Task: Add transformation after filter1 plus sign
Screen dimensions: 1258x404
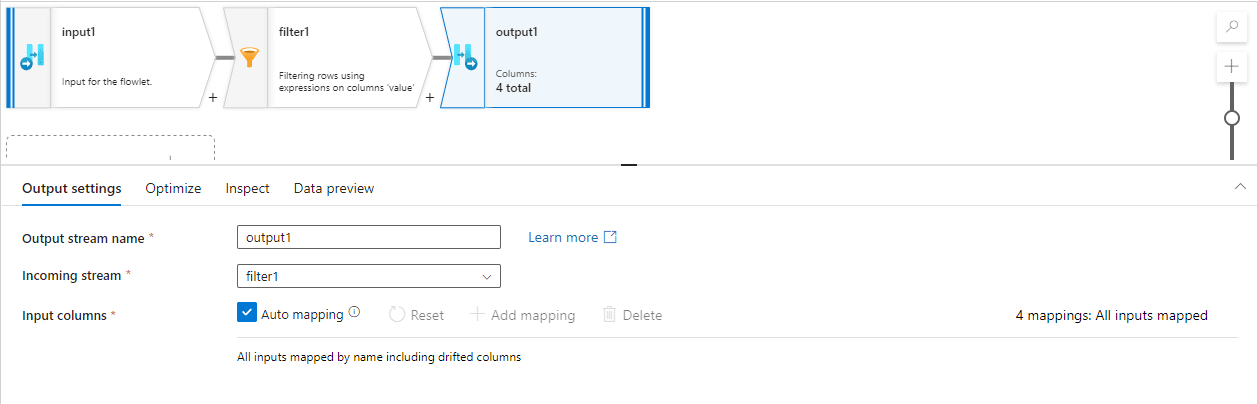Action: point(430,98)
